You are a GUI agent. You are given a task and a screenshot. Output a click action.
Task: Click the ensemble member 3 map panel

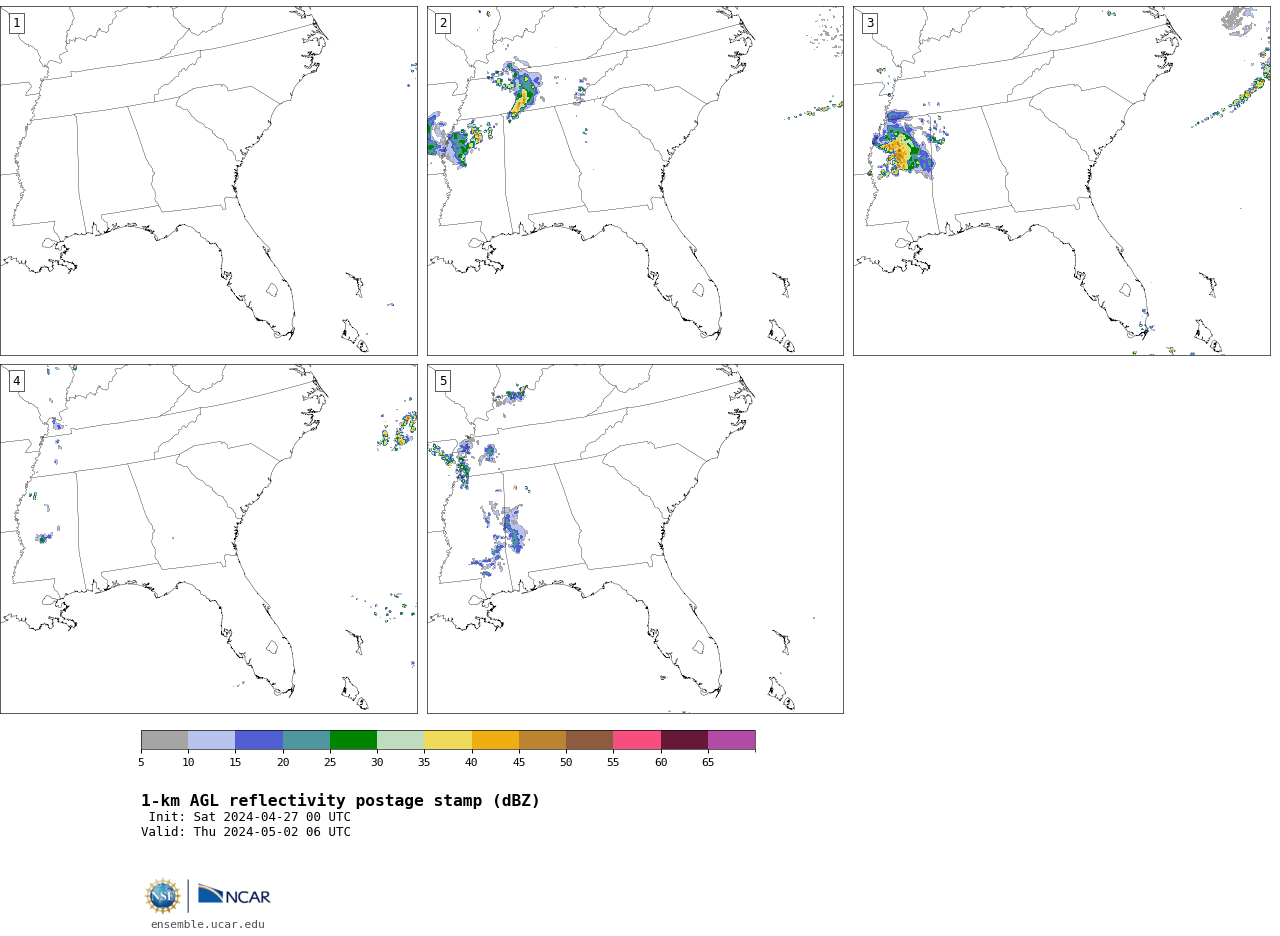pos(1062,181)
